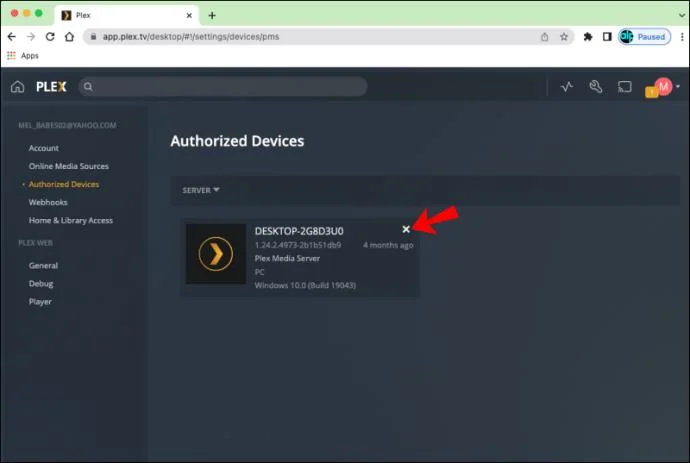
Task: Click the address bar URL
Action: click(191, 37)
